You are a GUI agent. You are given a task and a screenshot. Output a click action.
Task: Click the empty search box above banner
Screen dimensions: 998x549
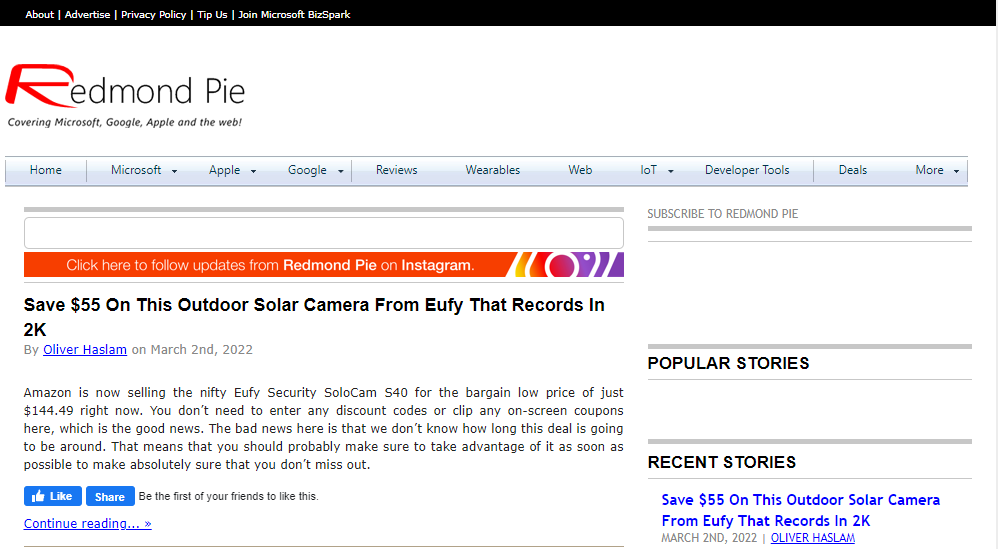pos(323,233)
